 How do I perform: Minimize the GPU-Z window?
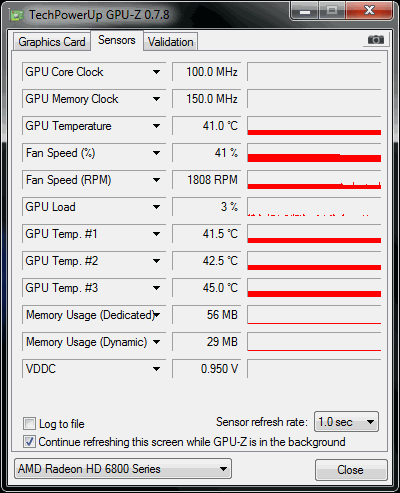[x=304, y=11]
